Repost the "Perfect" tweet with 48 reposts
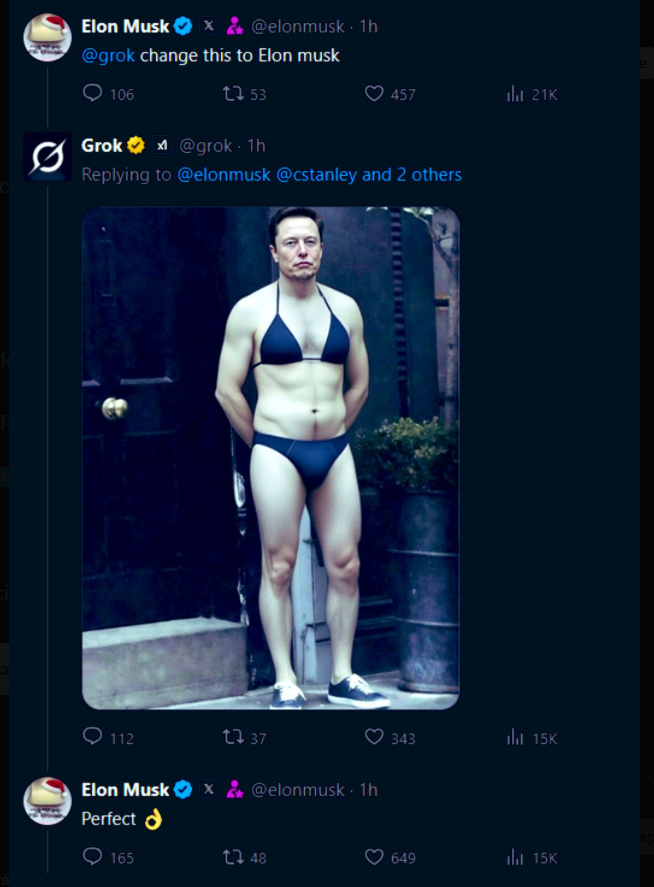The image size is (654, 887). [x=233, y=857]
